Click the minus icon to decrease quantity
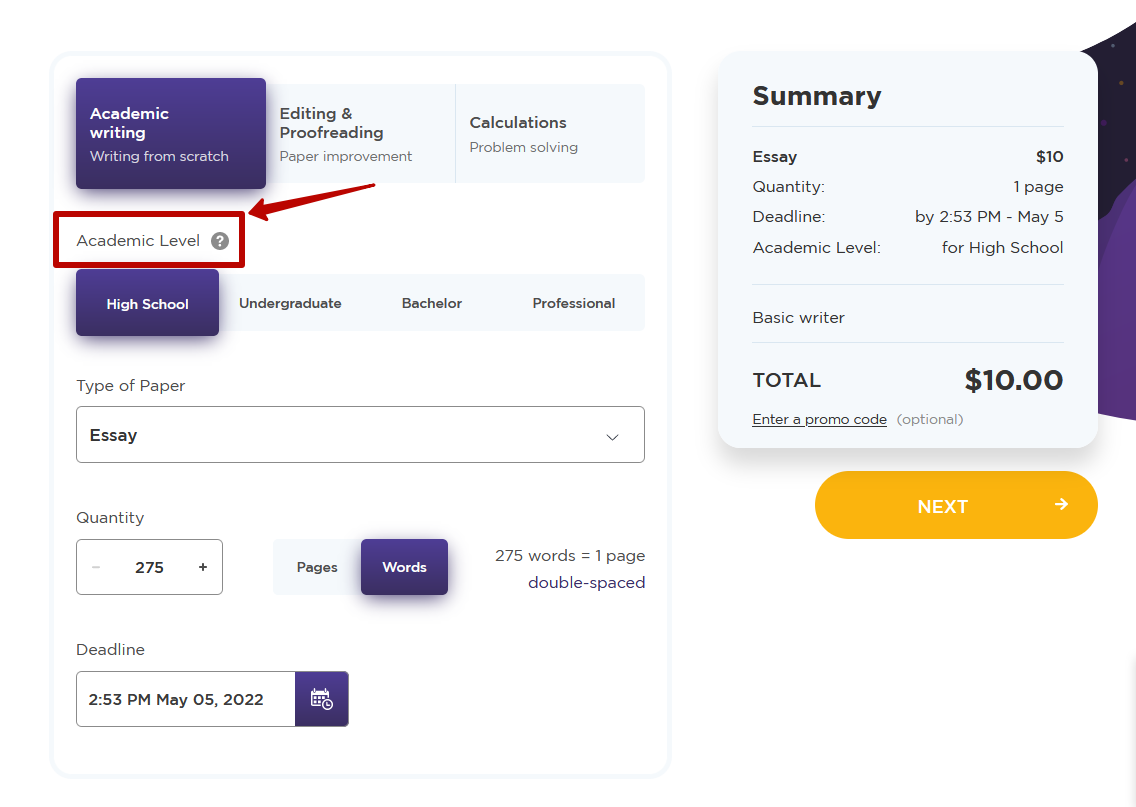Image resolution: width=1136 pixels, height=807 pixels. click(x=96, y=567)
